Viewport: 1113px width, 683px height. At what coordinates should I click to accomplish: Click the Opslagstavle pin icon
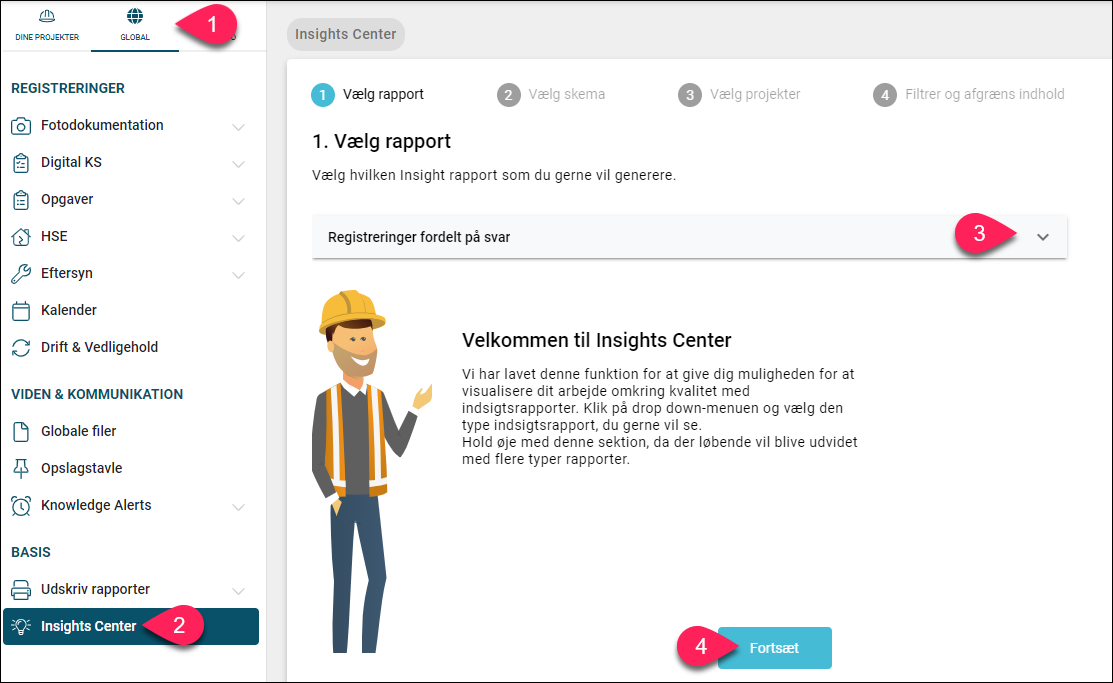coord(21,468)
